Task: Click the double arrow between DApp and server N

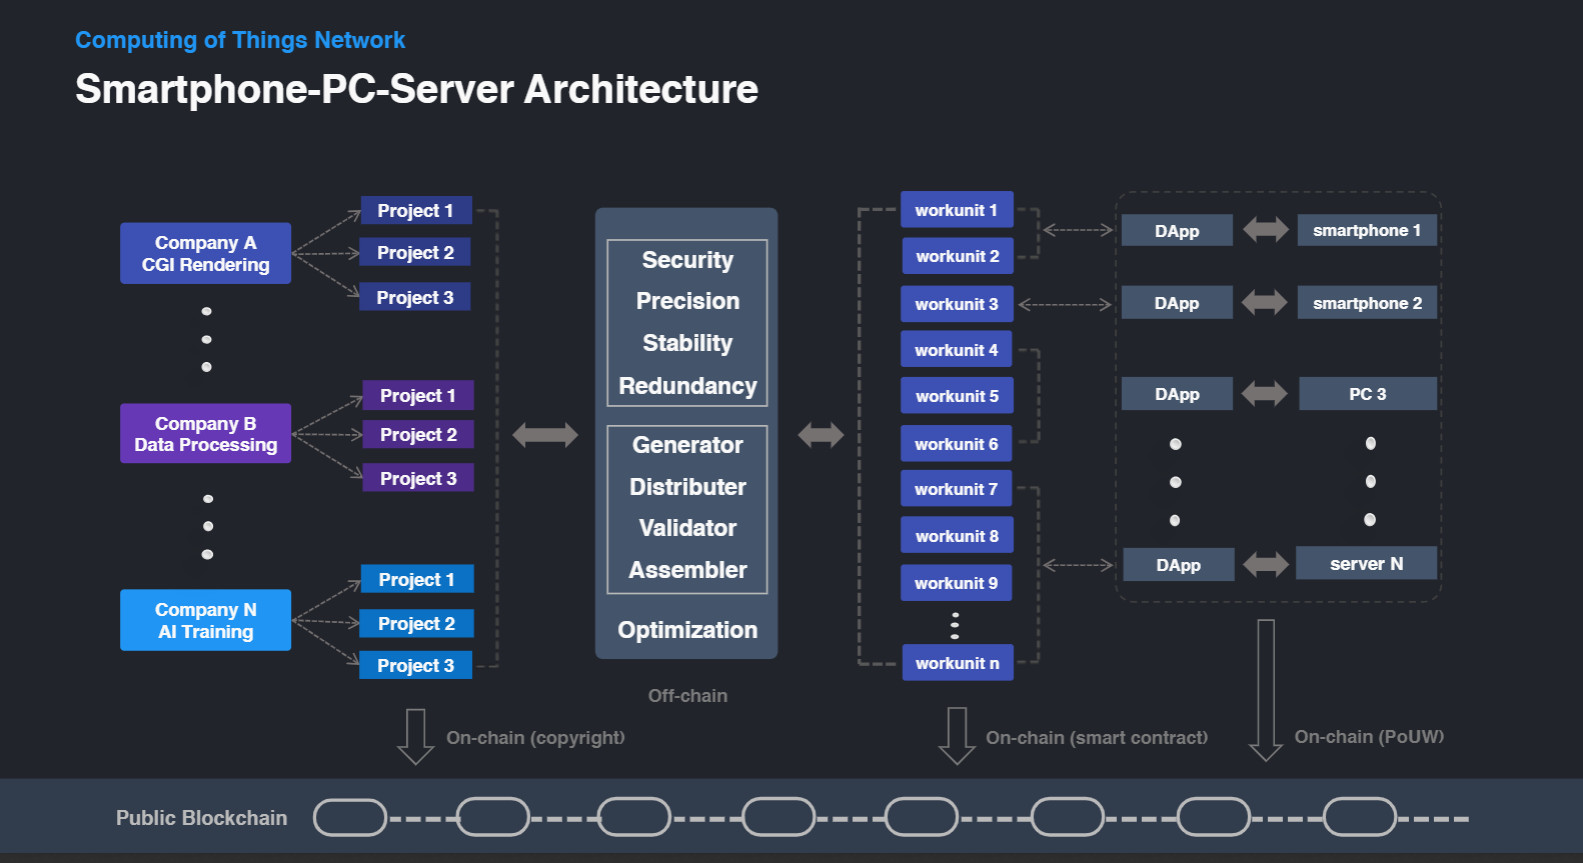Action: click(x=1265, y=564)
